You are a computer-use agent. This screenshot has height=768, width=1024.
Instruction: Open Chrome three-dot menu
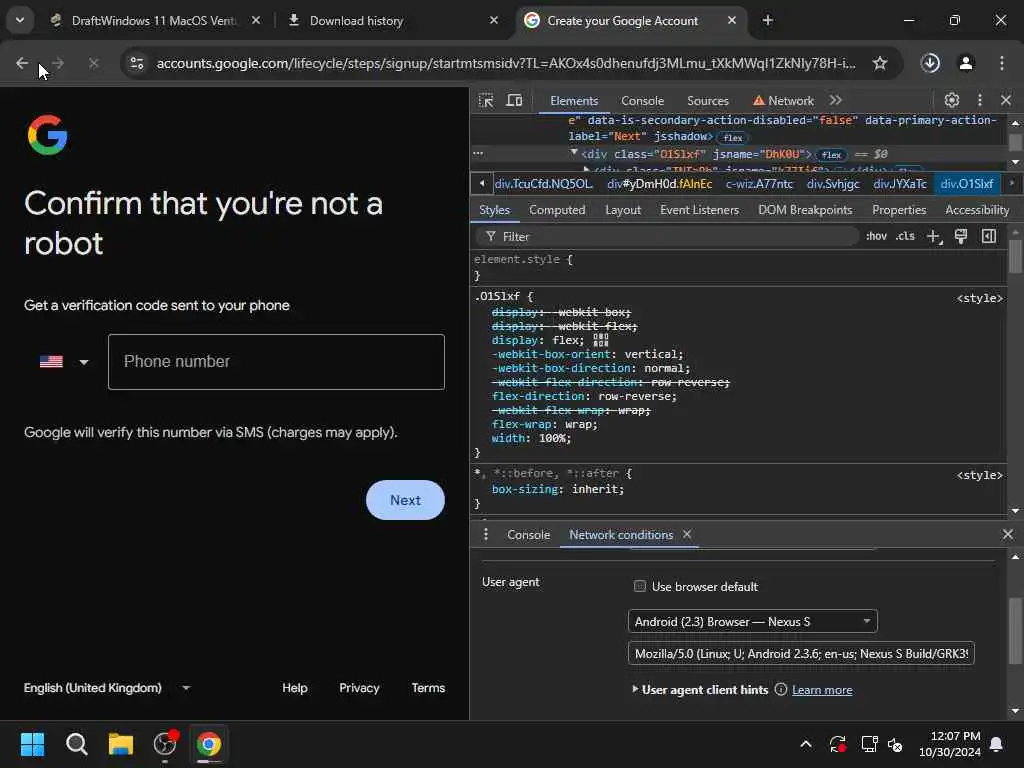tap(1002, 63)
